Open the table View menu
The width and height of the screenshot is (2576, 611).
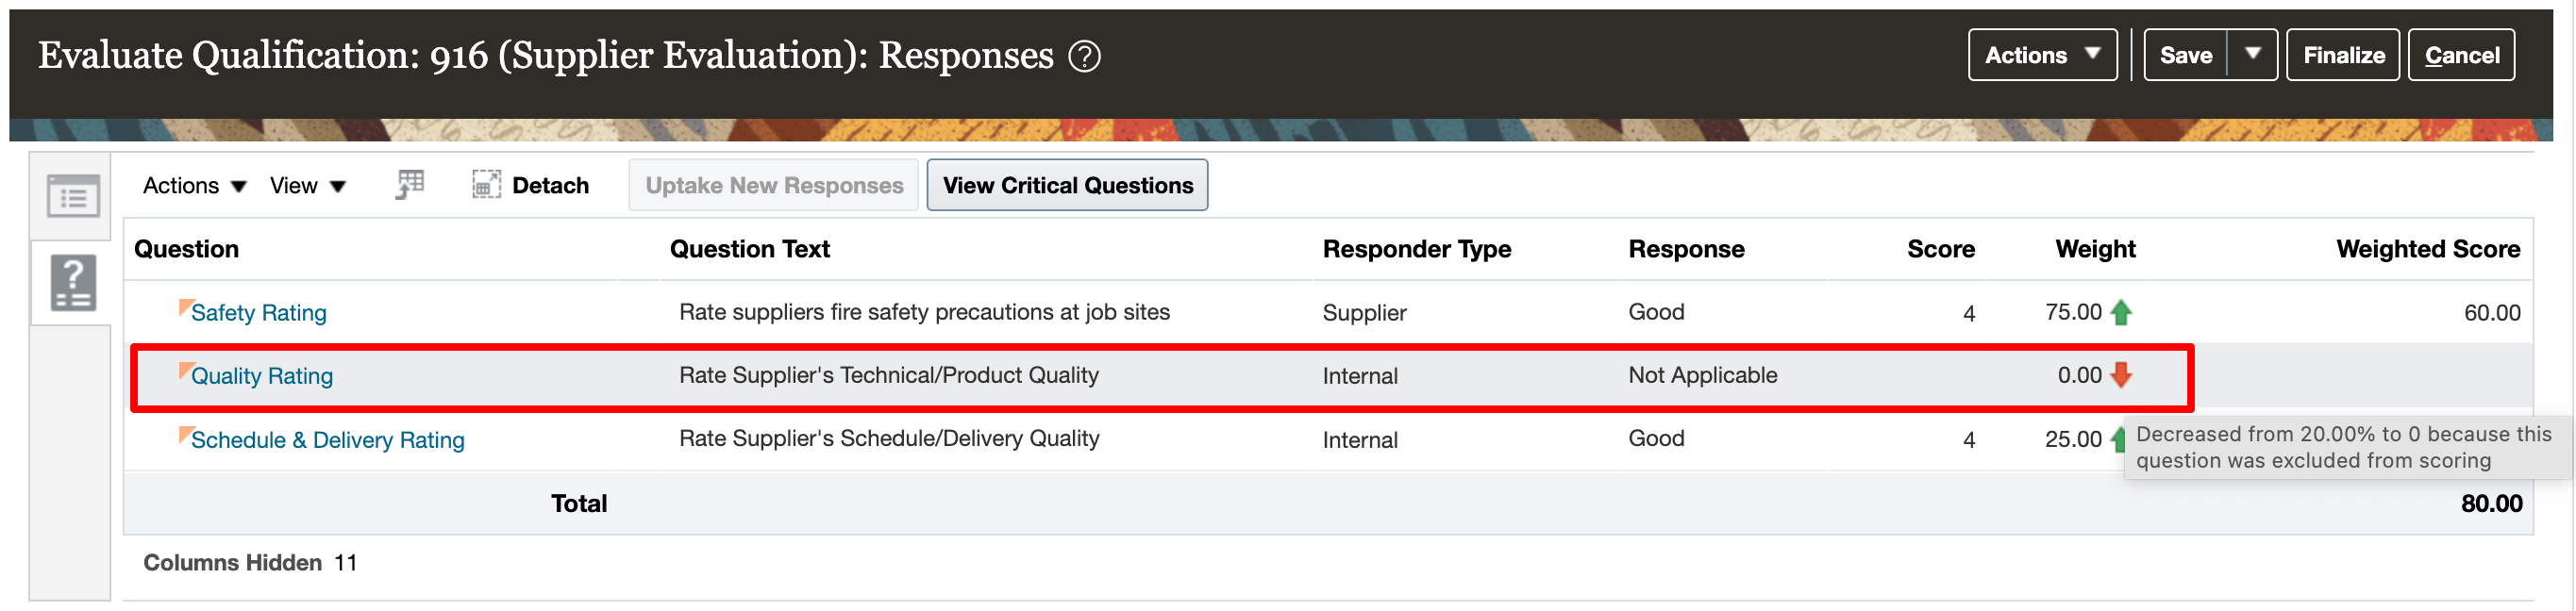(x=307, y=186)
